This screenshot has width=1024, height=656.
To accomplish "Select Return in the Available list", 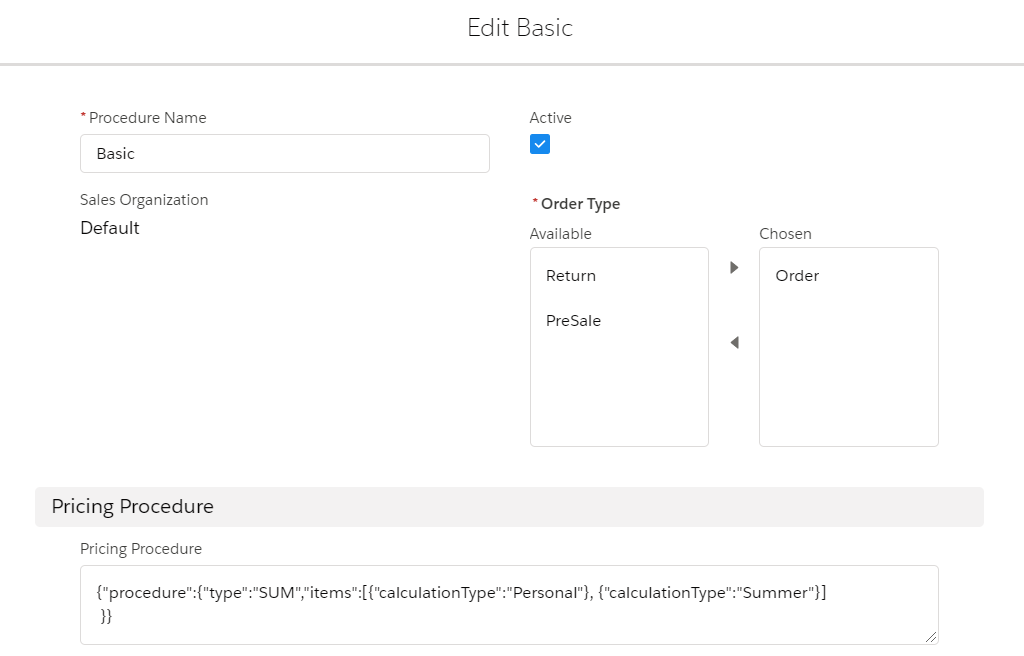I will tap(571, 276).
